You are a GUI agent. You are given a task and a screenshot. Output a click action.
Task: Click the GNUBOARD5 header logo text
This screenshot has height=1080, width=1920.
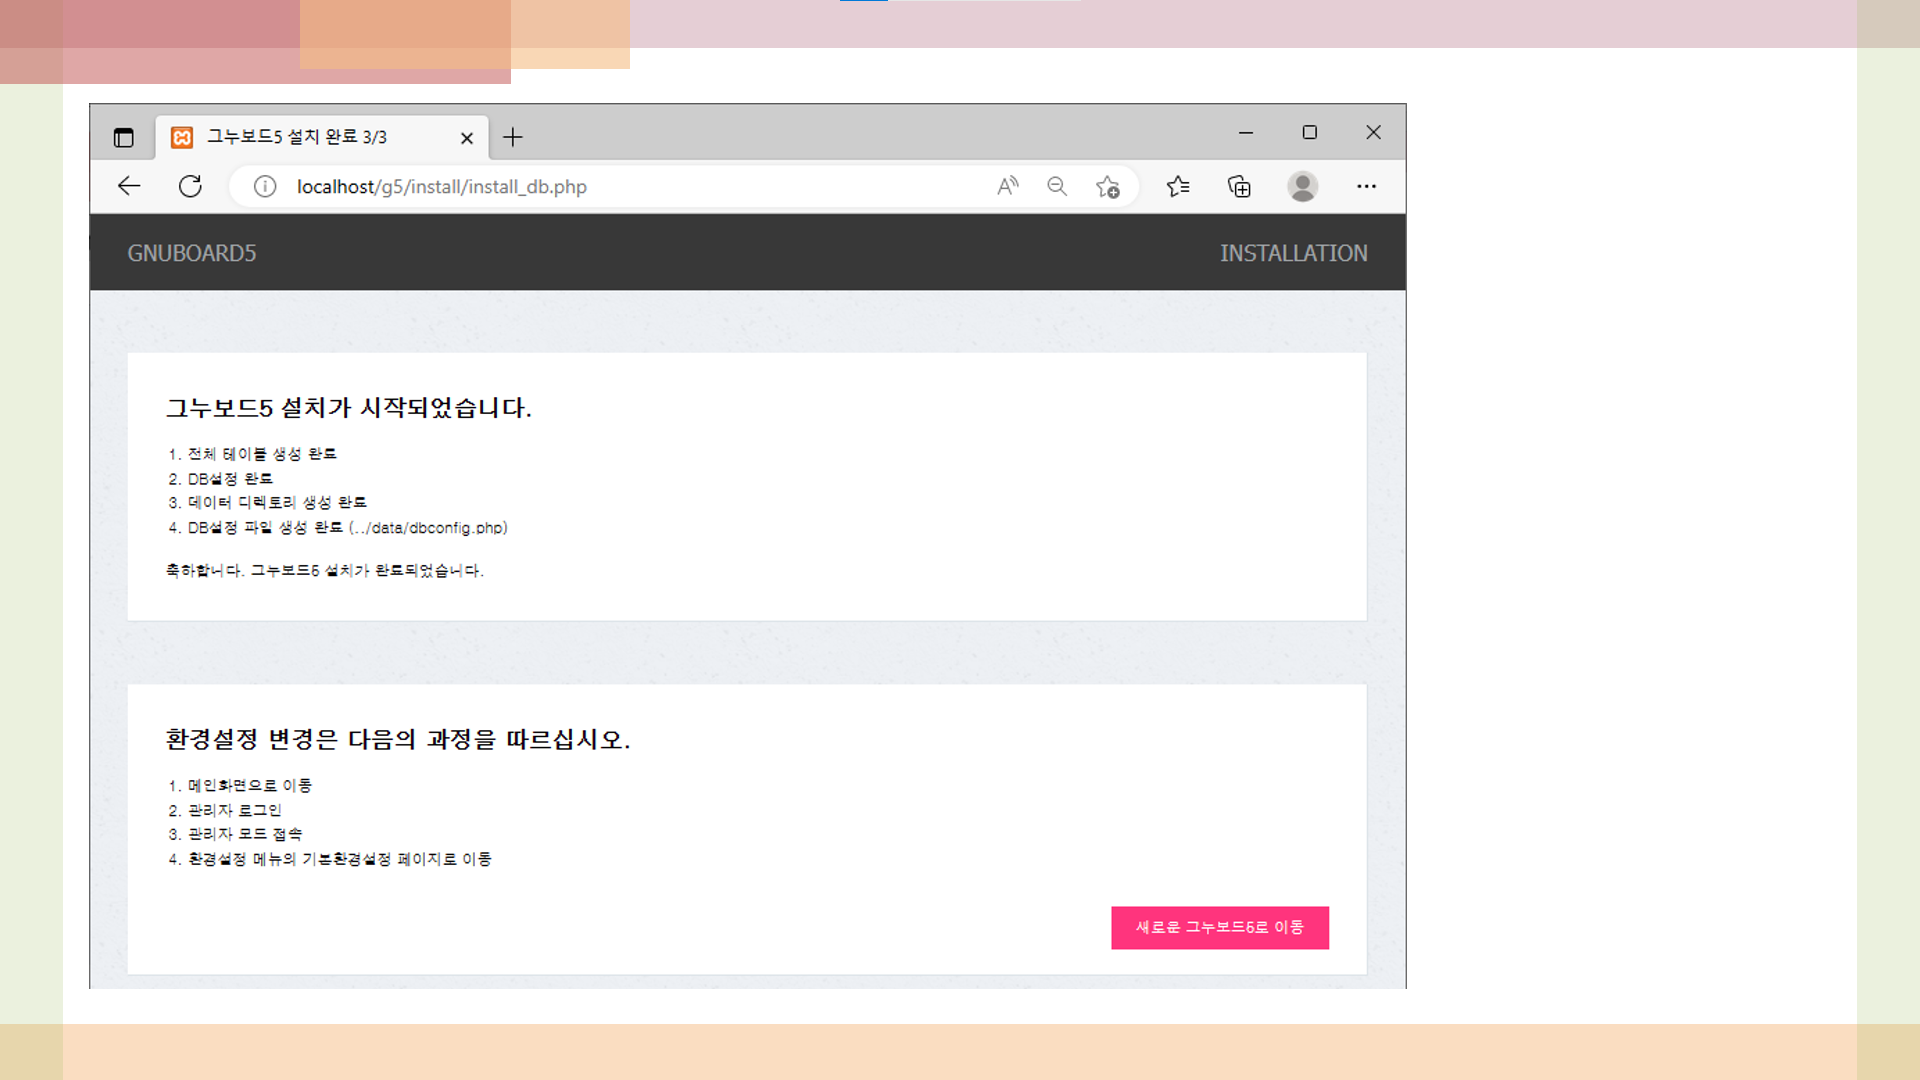click(192, 253)
